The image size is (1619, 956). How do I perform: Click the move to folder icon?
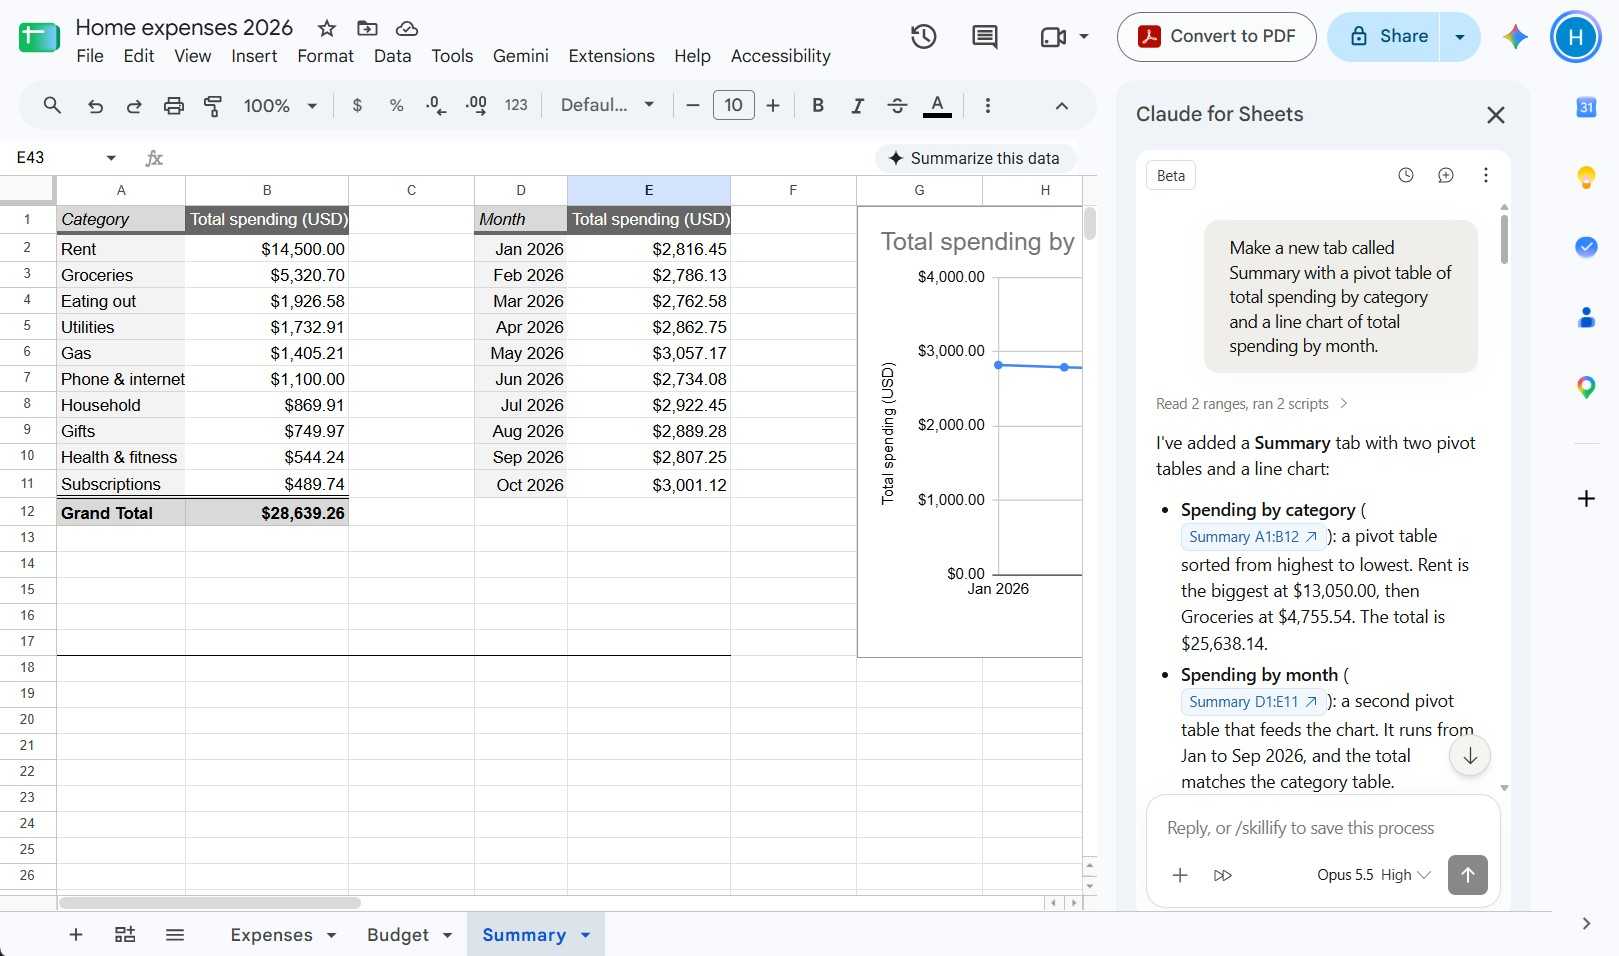click(x=367, y=28)
